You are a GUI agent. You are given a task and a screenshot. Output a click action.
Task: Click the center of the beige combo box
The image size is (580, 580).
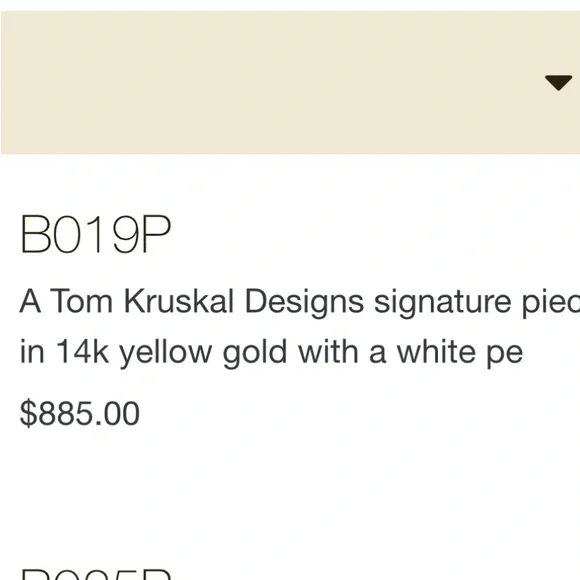[290, 82]
